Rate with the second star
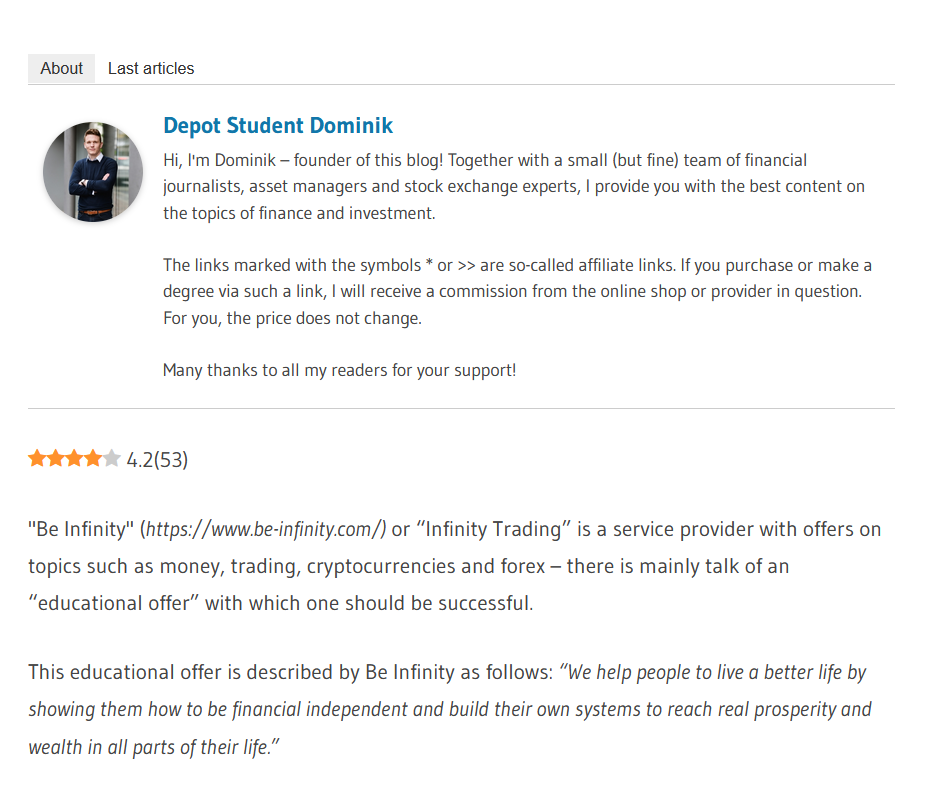927x795 pixels. tap(56, 458)
